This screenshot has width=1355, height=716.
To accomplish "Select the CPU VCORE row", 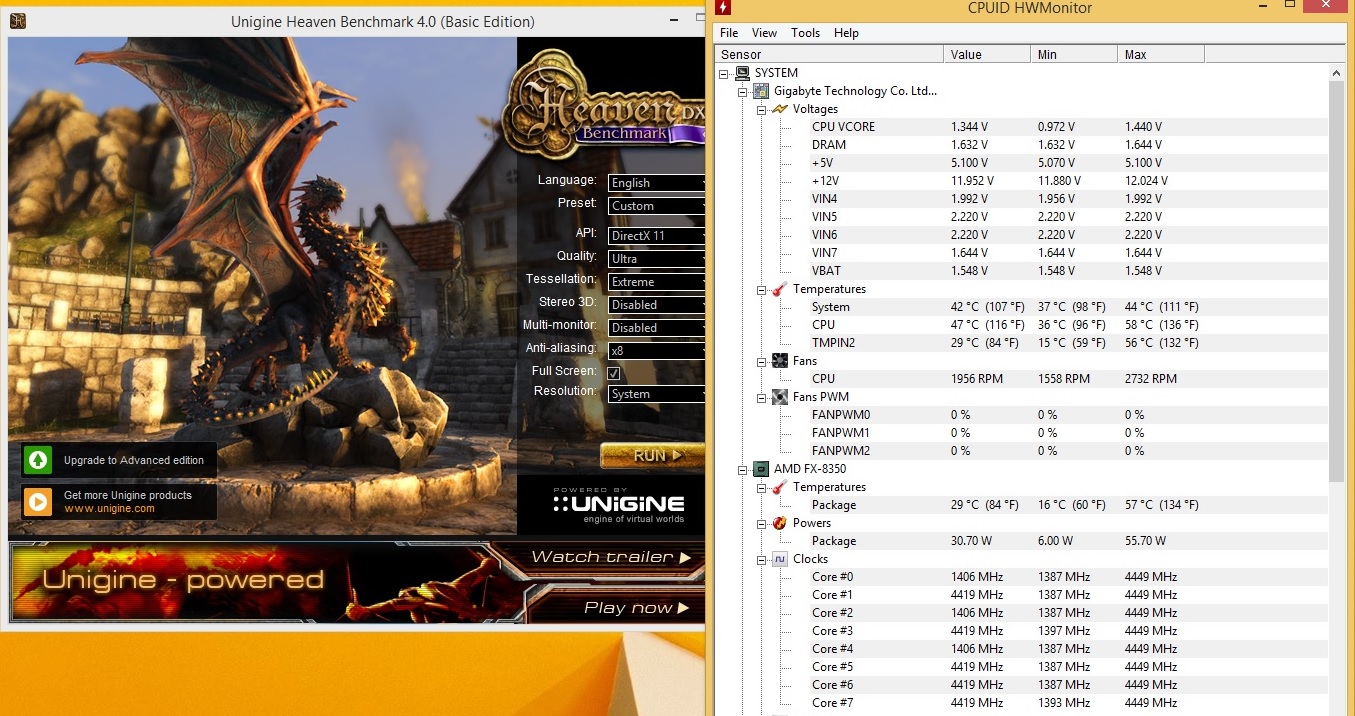I will point(1069,127).
